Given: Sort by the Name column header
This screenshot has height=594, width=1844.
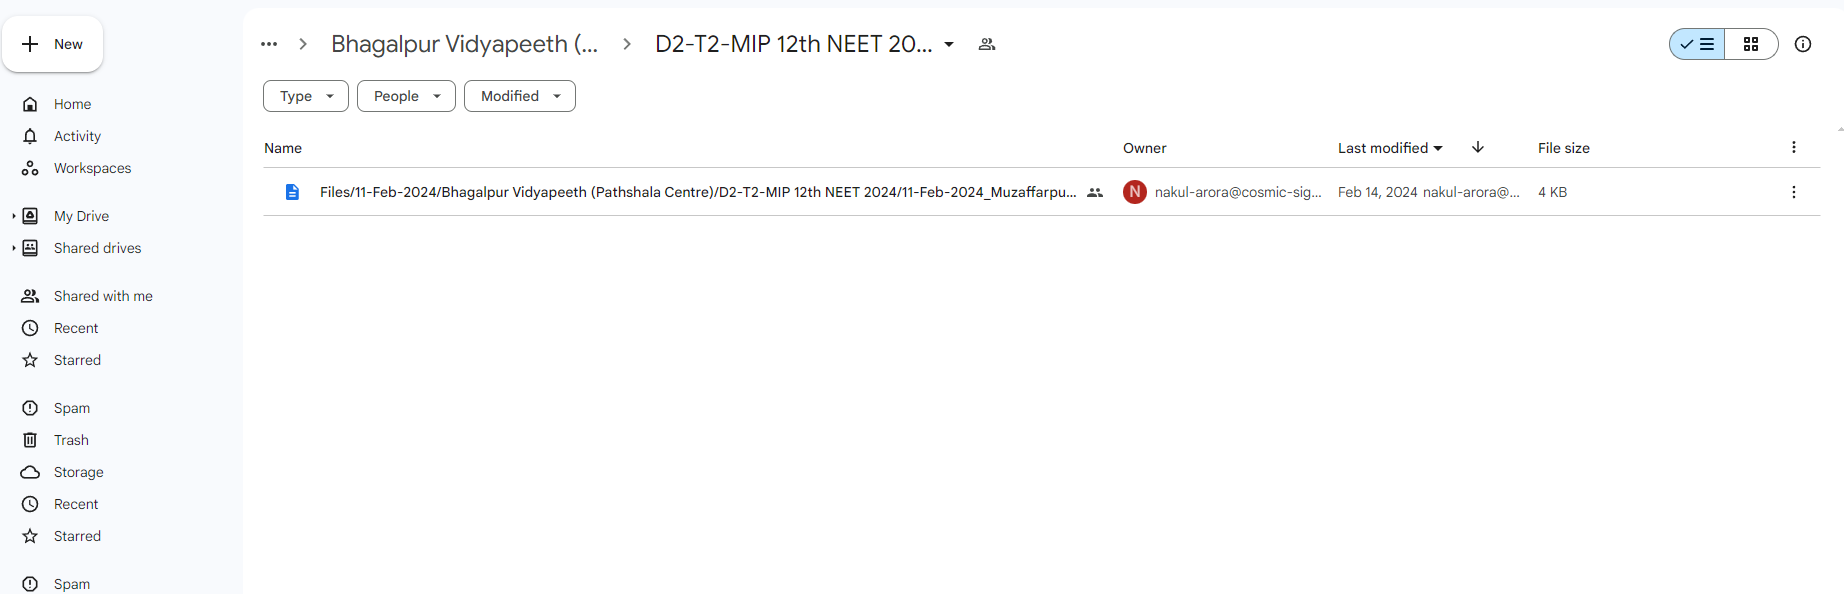Looking at the screenshot, I should (283, 148).
